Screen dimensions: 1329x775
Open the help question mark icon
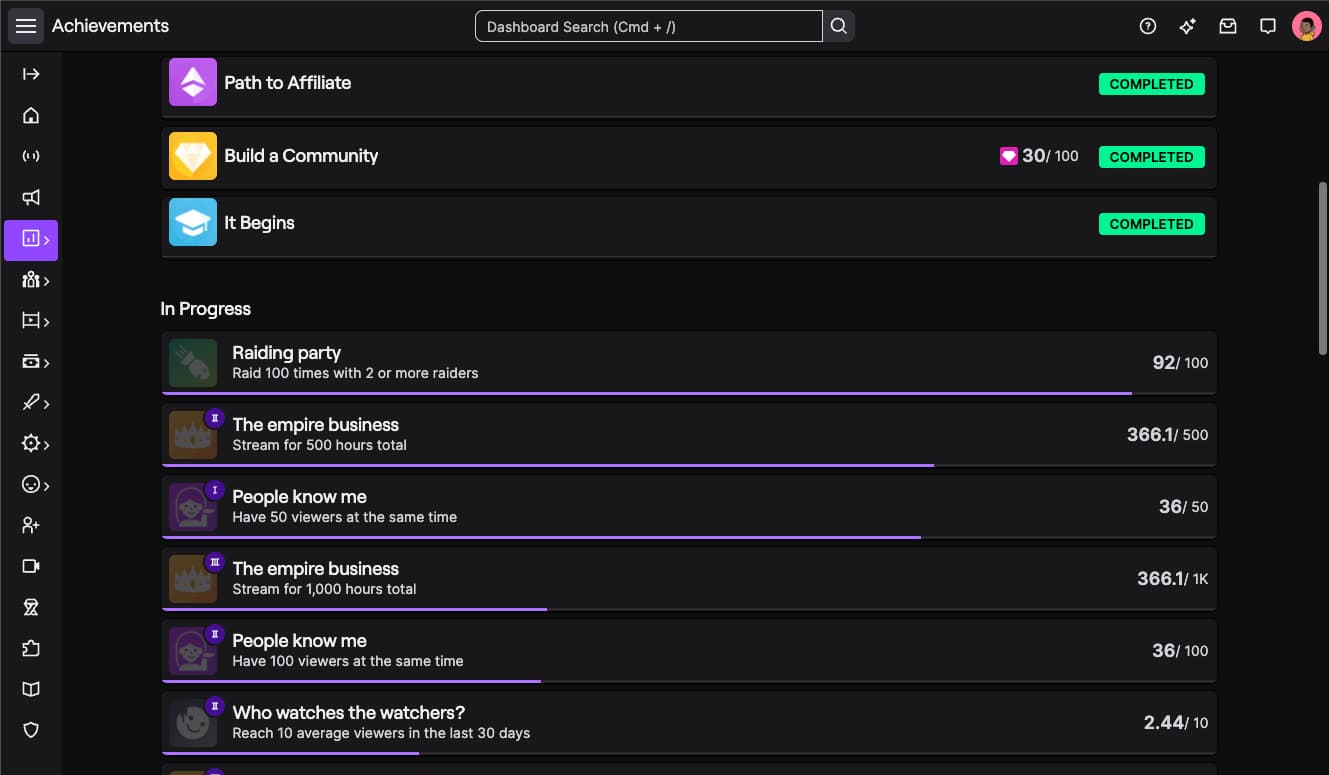click(1148, 27)
